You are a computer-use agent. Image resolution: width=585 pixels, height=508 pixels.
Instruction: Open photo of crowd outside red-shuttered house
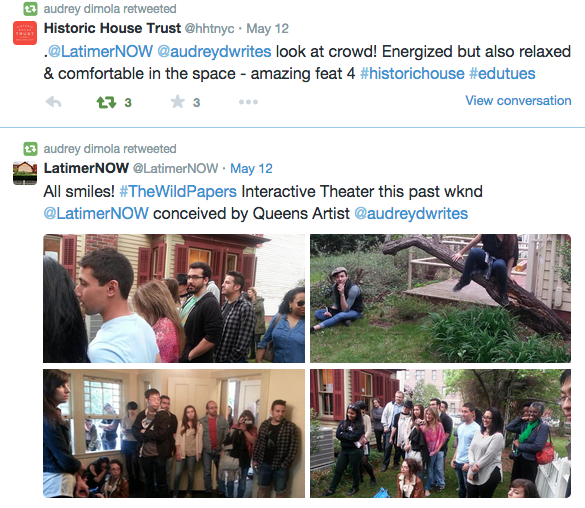[x=174, y=298]
